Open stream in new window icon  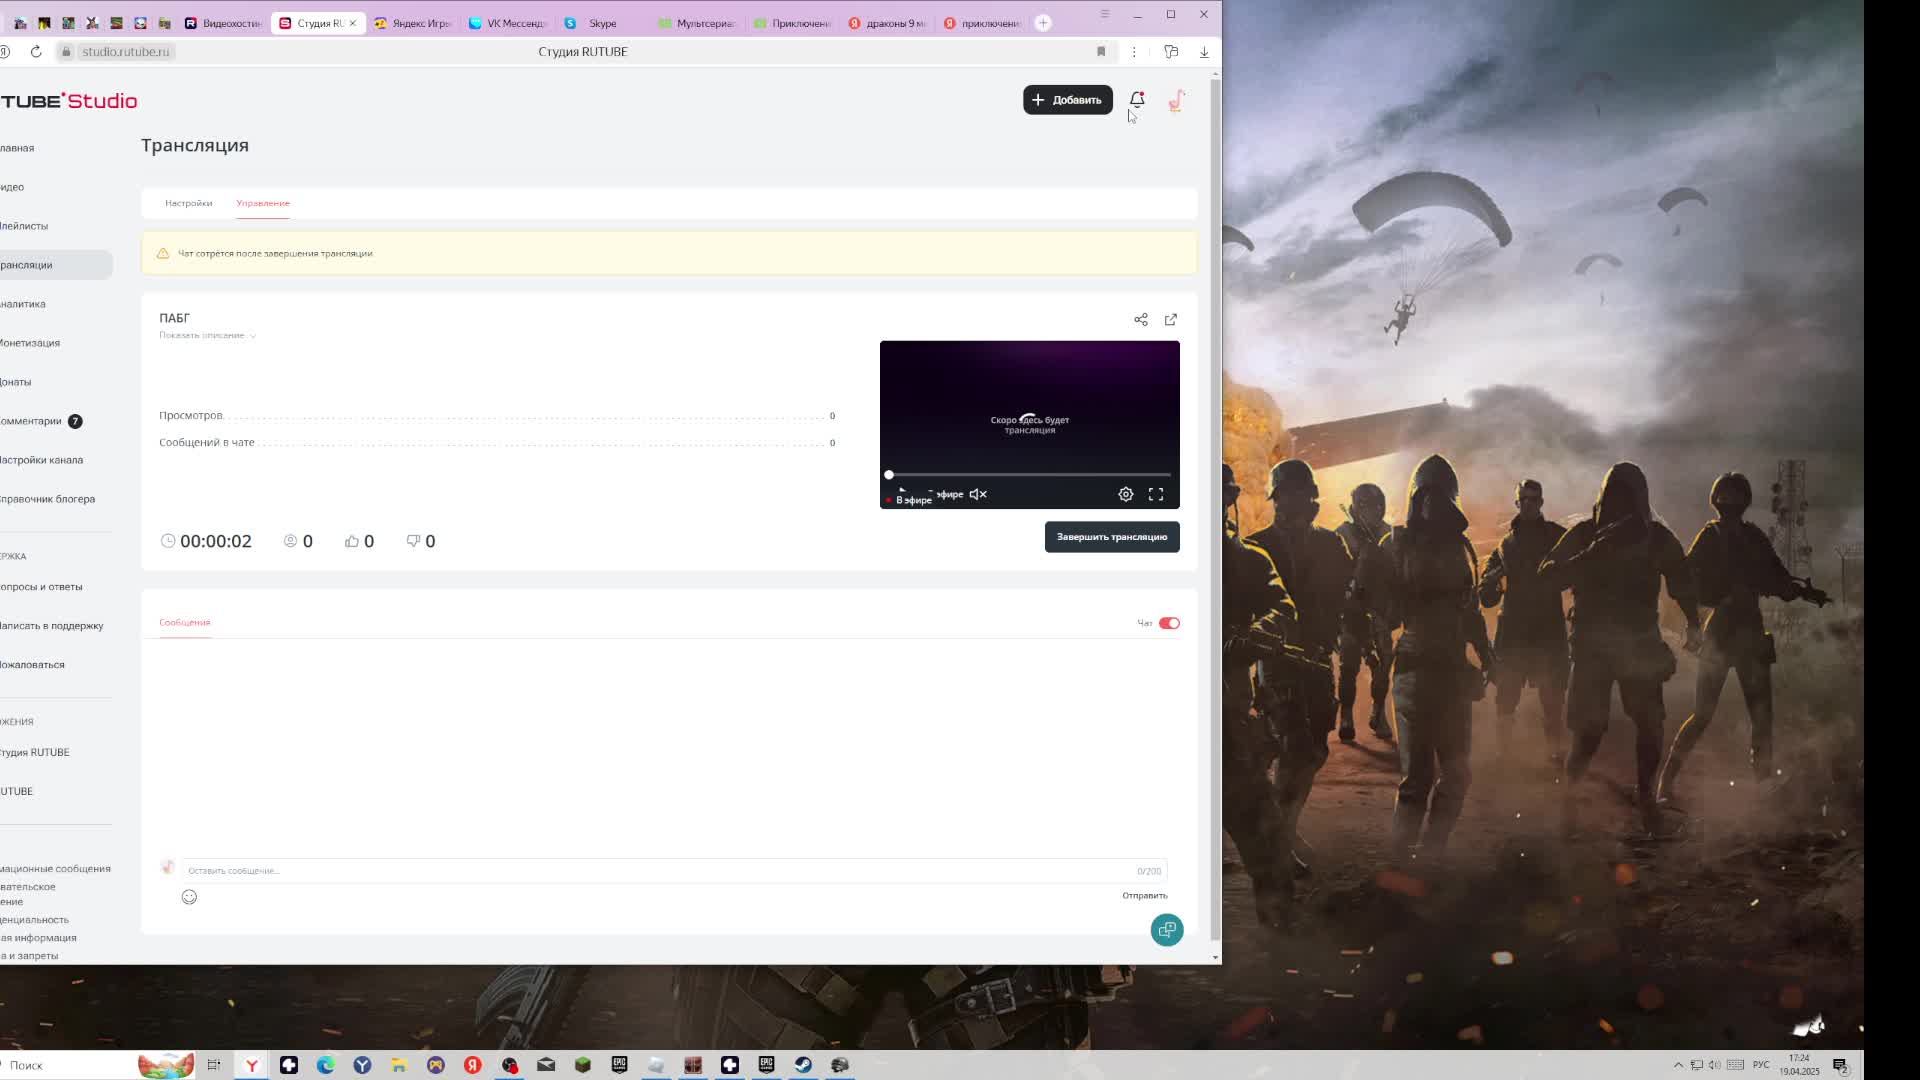[x=1171, y=320]
